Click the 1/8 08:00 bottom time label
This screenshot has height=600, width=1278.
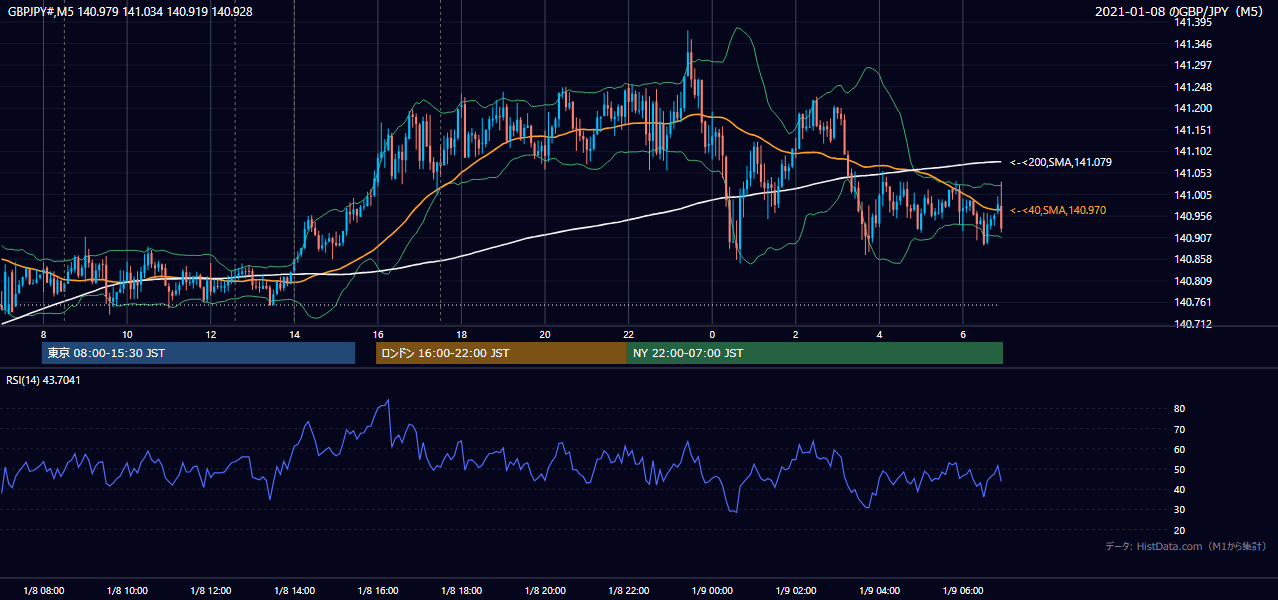43,591
